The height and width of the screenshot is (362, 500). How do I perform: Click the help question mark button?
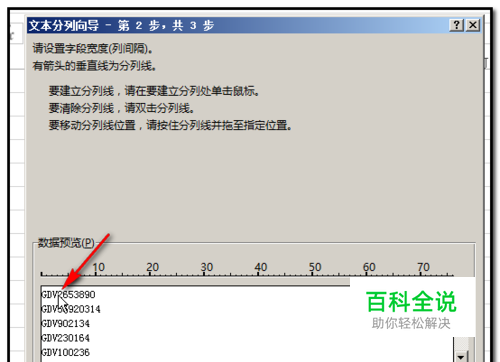[x=457, y=25]
